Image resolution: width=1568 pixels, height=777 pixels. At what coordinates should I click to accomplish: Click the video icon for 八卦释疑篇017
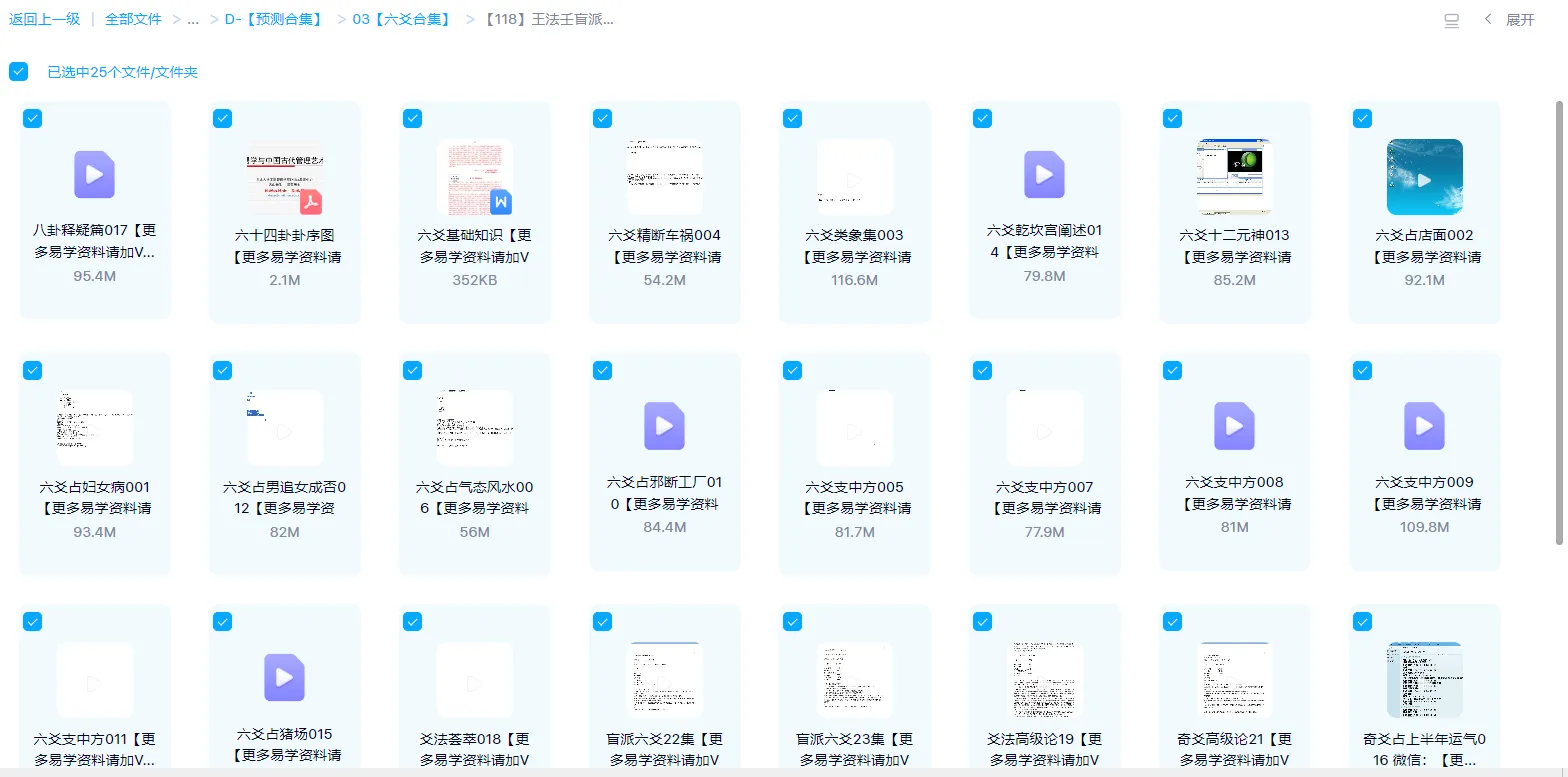click(94, 174)
